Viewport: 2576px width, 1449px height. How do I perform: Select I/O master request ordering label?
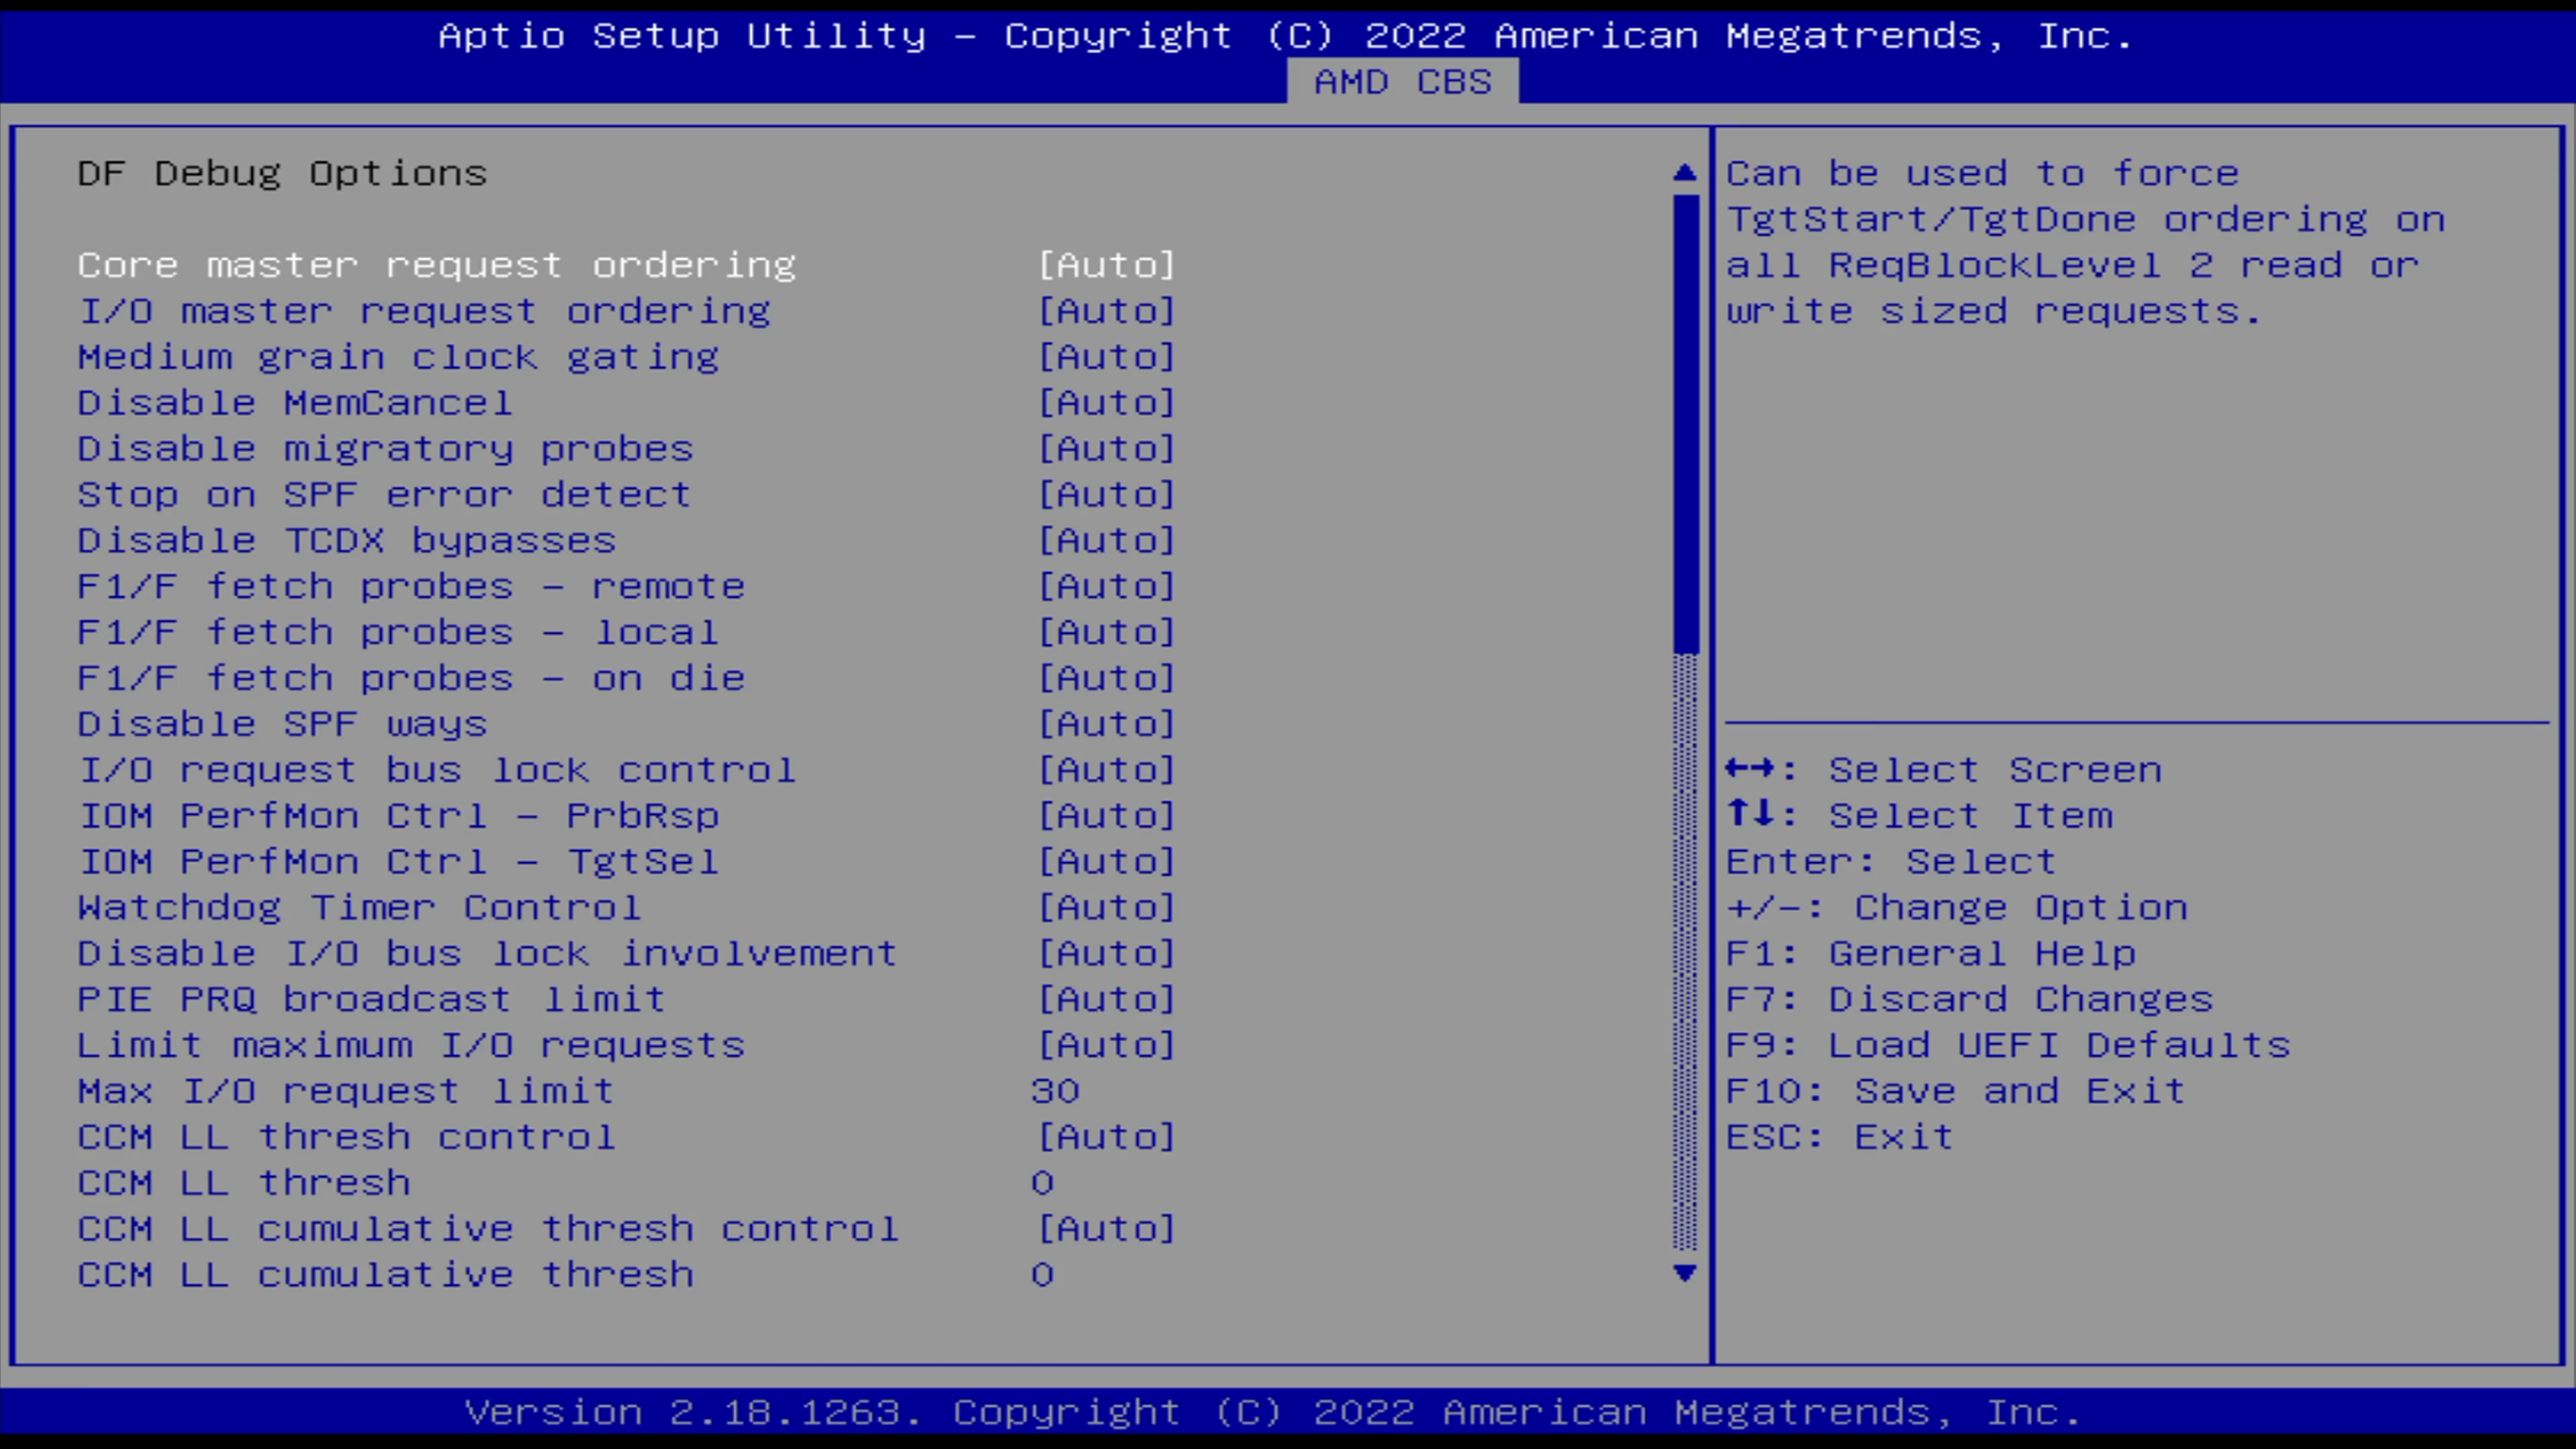tap(425, 311)
